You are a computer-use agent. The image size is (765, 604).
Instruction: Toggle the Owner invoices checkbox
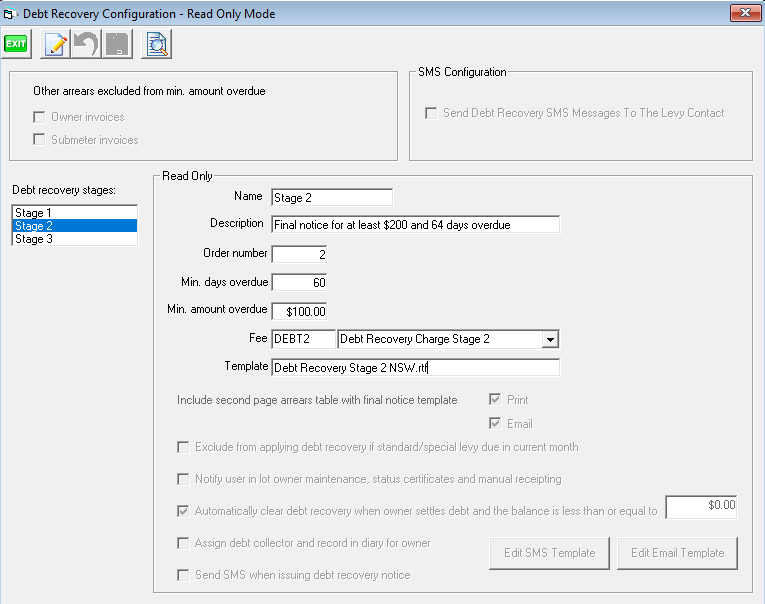coord(39,117)
